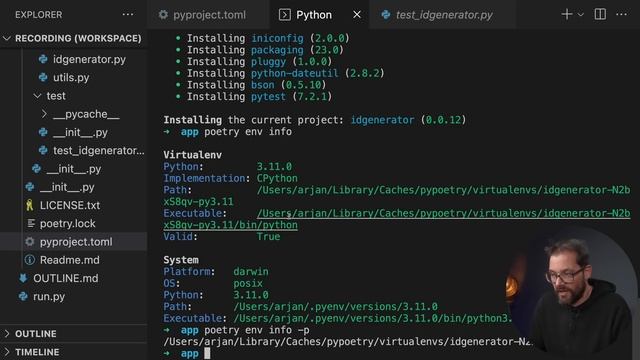Image resolution: width=640 pixels, height=360 pixels.
Task: Click the 'Virtualenv' heading in terminal
Action: click(x=192, y=155)
